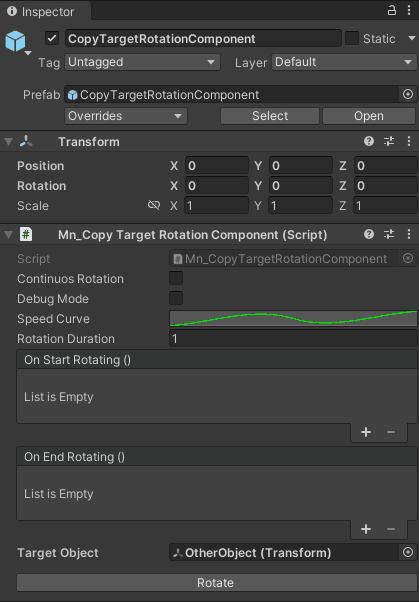Click the Select prefab button
419x602 pixels.
[270, 116]
